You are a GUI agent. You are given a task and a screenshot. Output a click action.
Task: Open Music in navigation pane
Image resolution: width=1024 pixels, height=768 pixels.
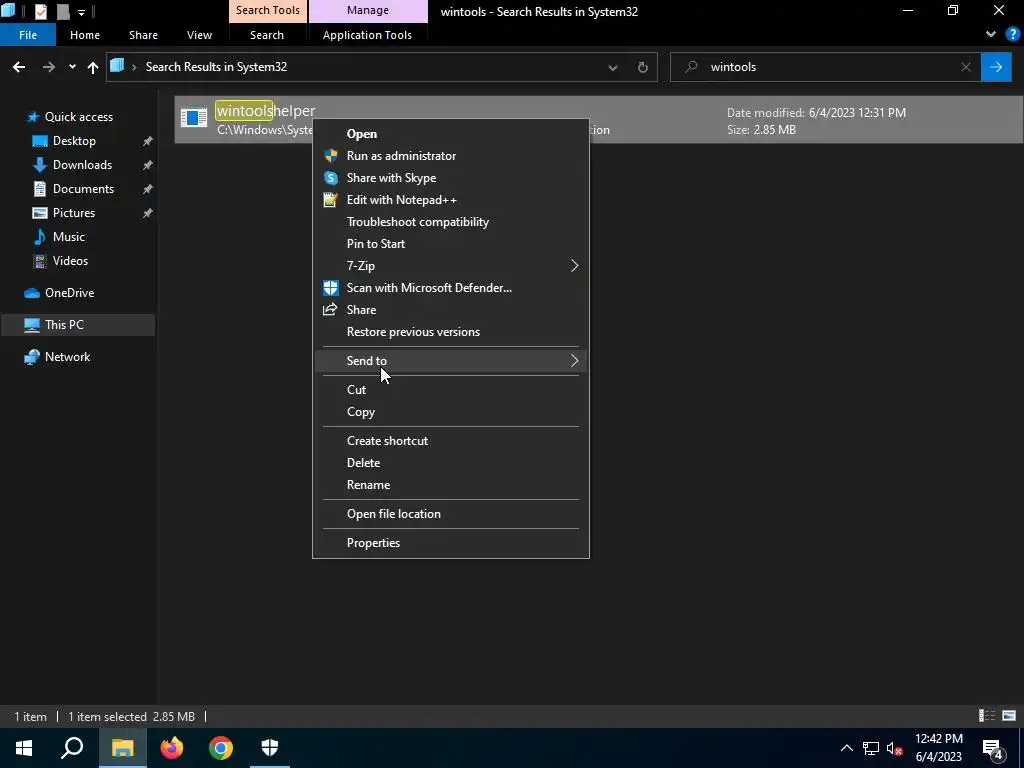[69, 237]
